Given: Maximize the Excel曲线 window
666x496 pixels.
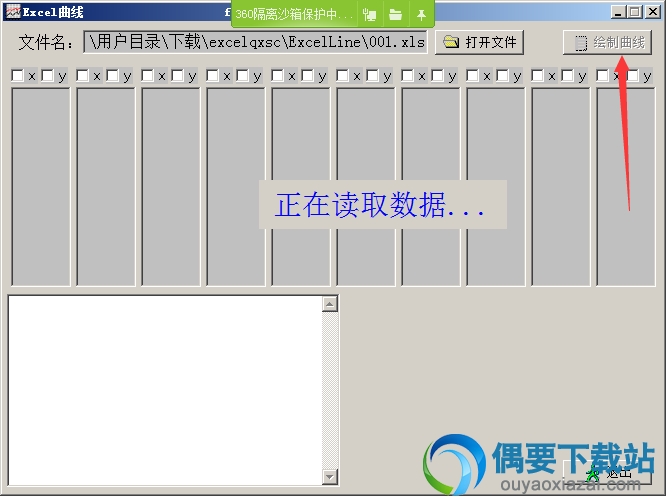Looking at the screenshot, I should (635, 11).
